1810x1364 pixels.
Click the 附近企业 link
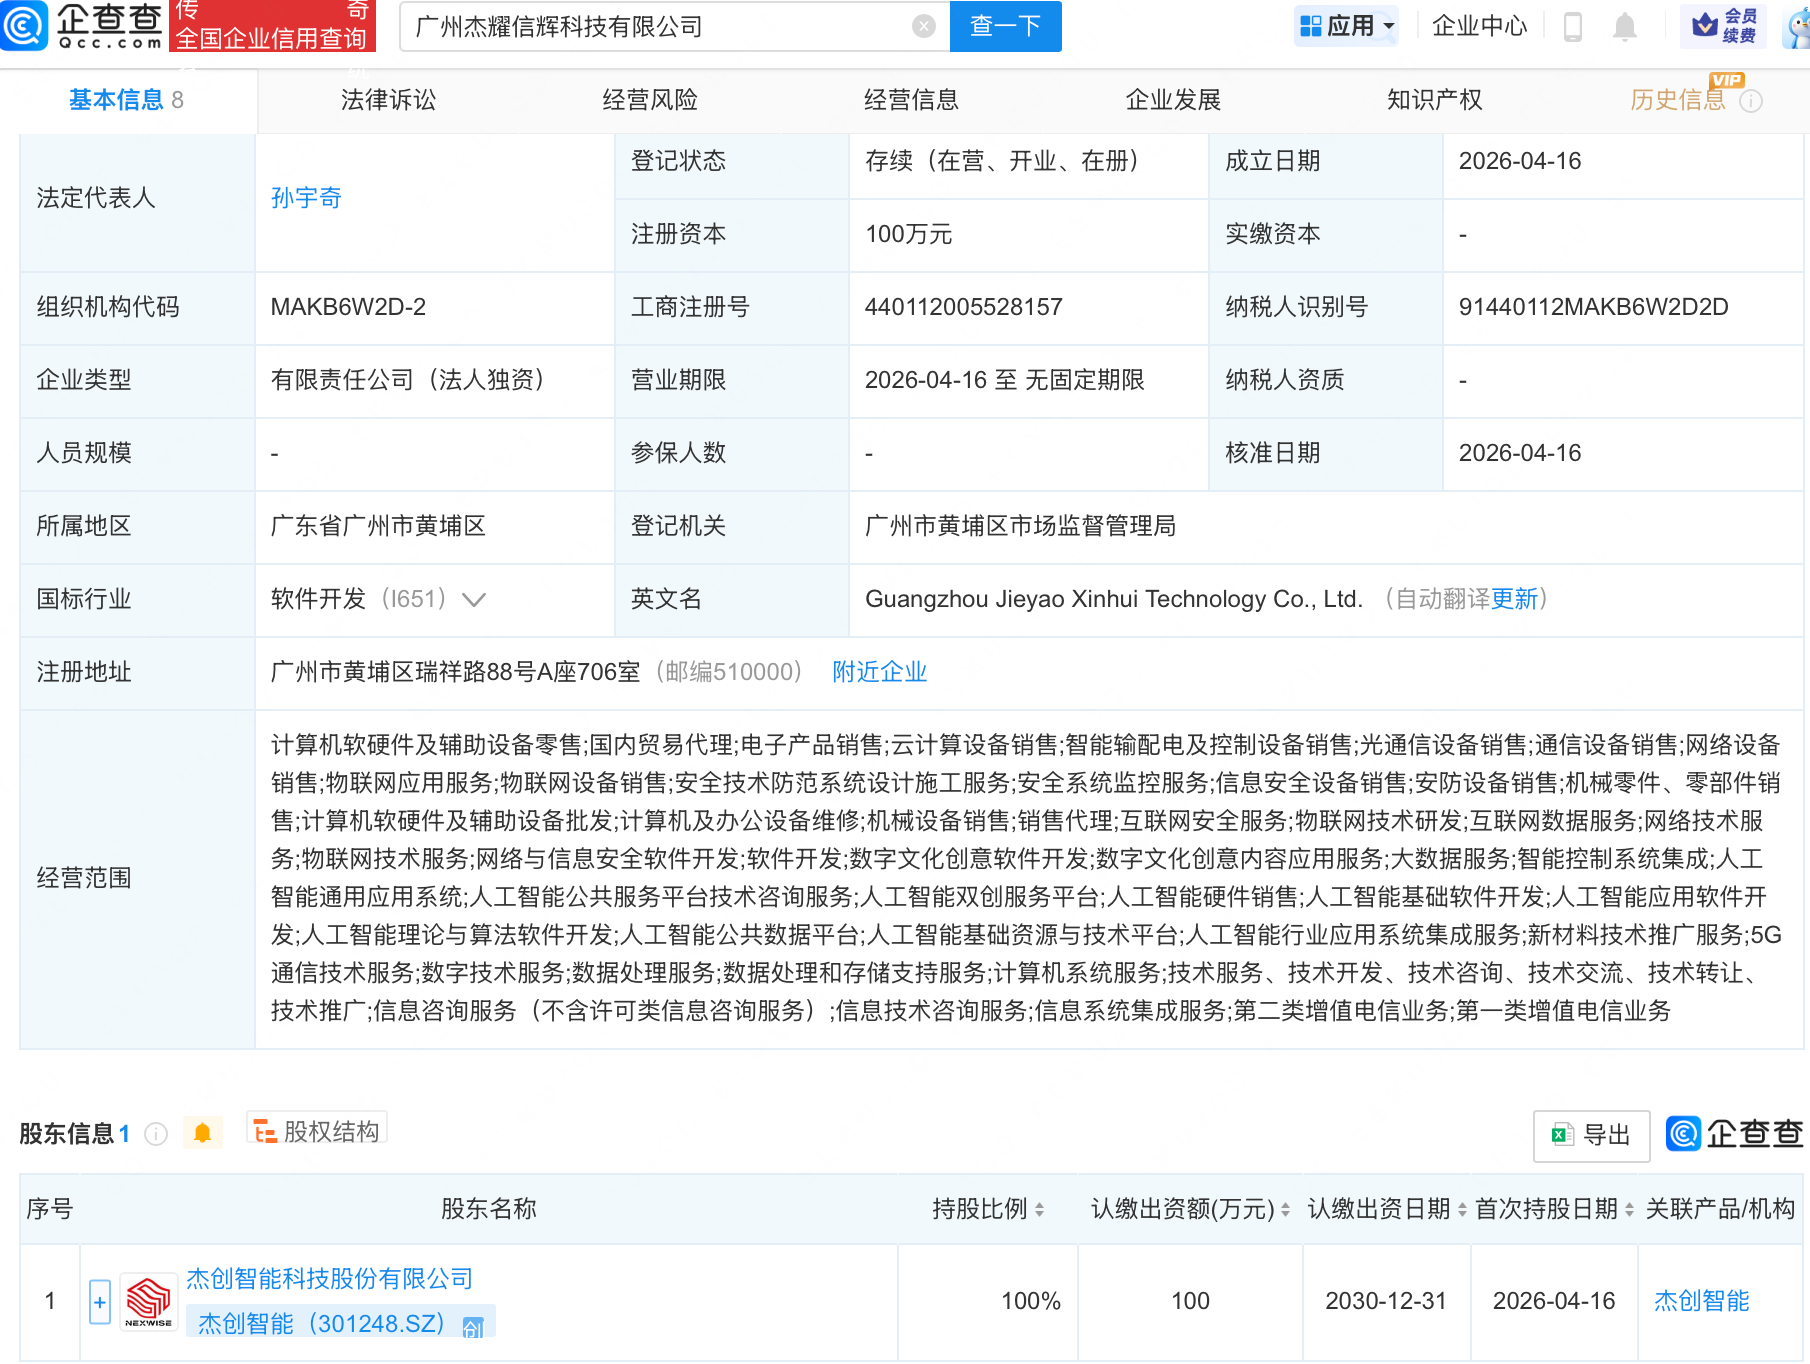click(x=879, y=672)
